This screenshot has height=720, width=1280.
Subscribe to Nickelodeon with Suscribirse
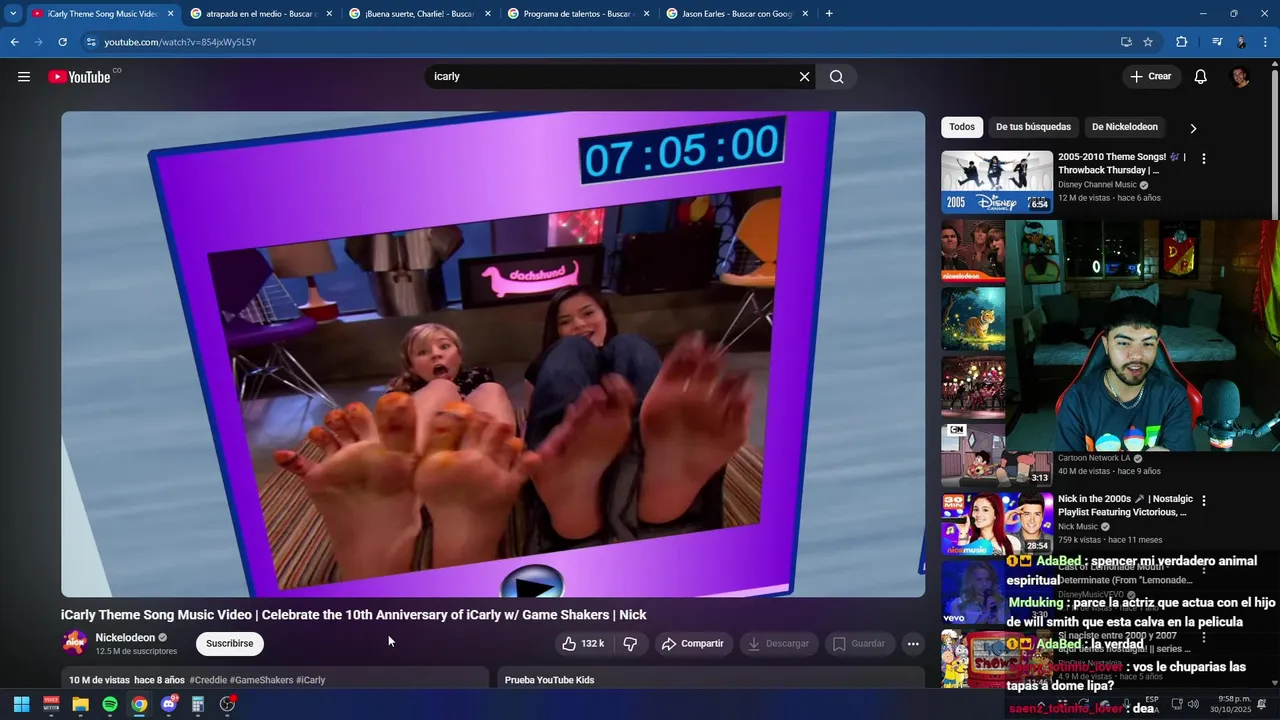tap(230, 644)
